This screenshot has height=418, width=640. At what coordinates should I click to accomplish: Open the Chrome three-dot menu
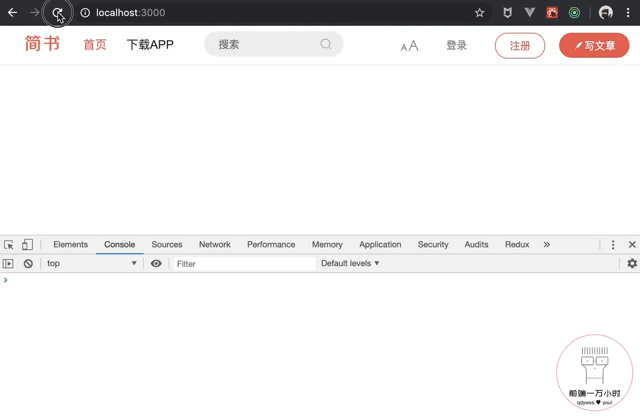pyautogui.click(x=628, y=13)
